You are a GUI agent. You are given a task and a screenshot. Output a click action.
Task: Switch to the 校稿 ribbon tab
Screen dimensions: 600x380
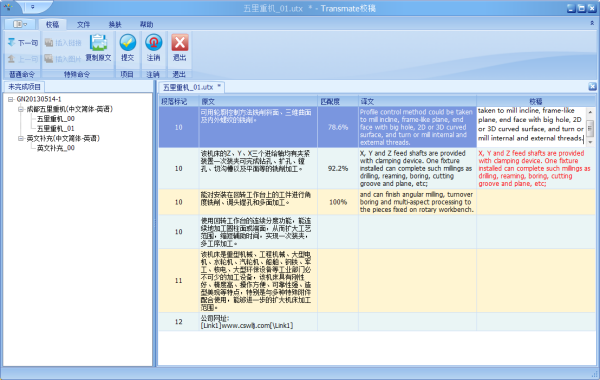52,24
